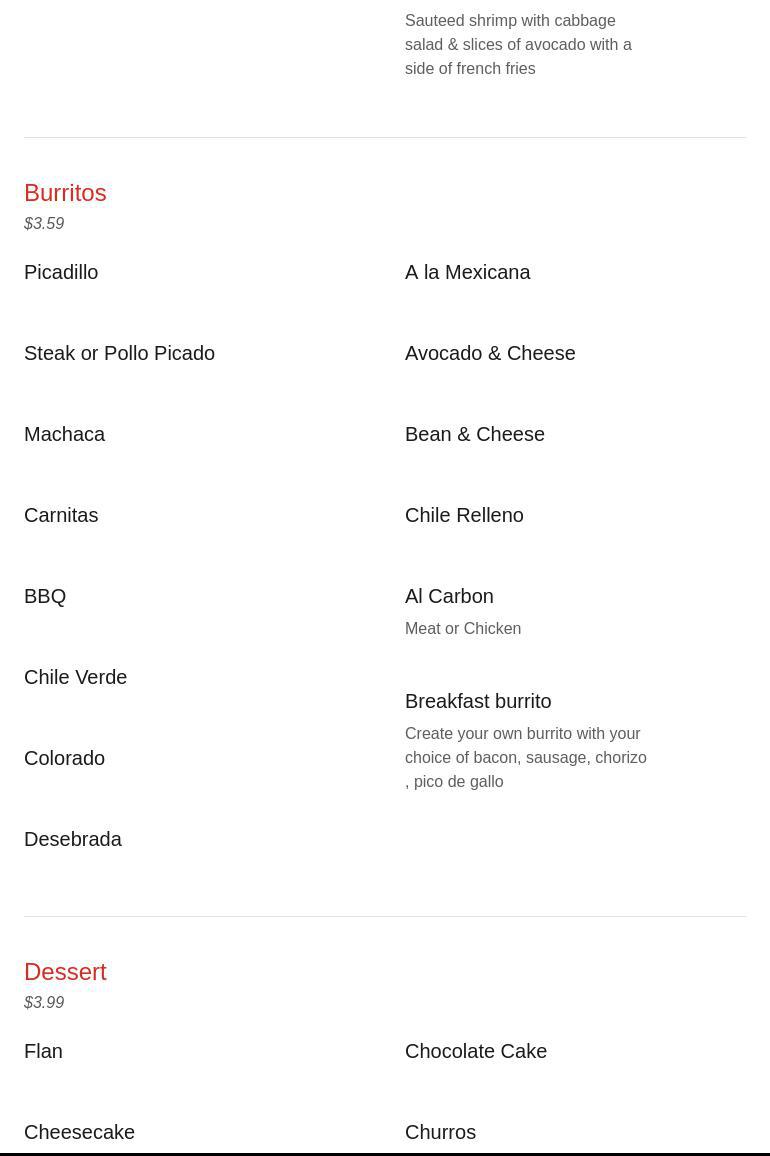Image resolution: width=770 pixels, height=1156 pixels.
Task: Click the Churros dessert item
Action: coord(440,1132)
